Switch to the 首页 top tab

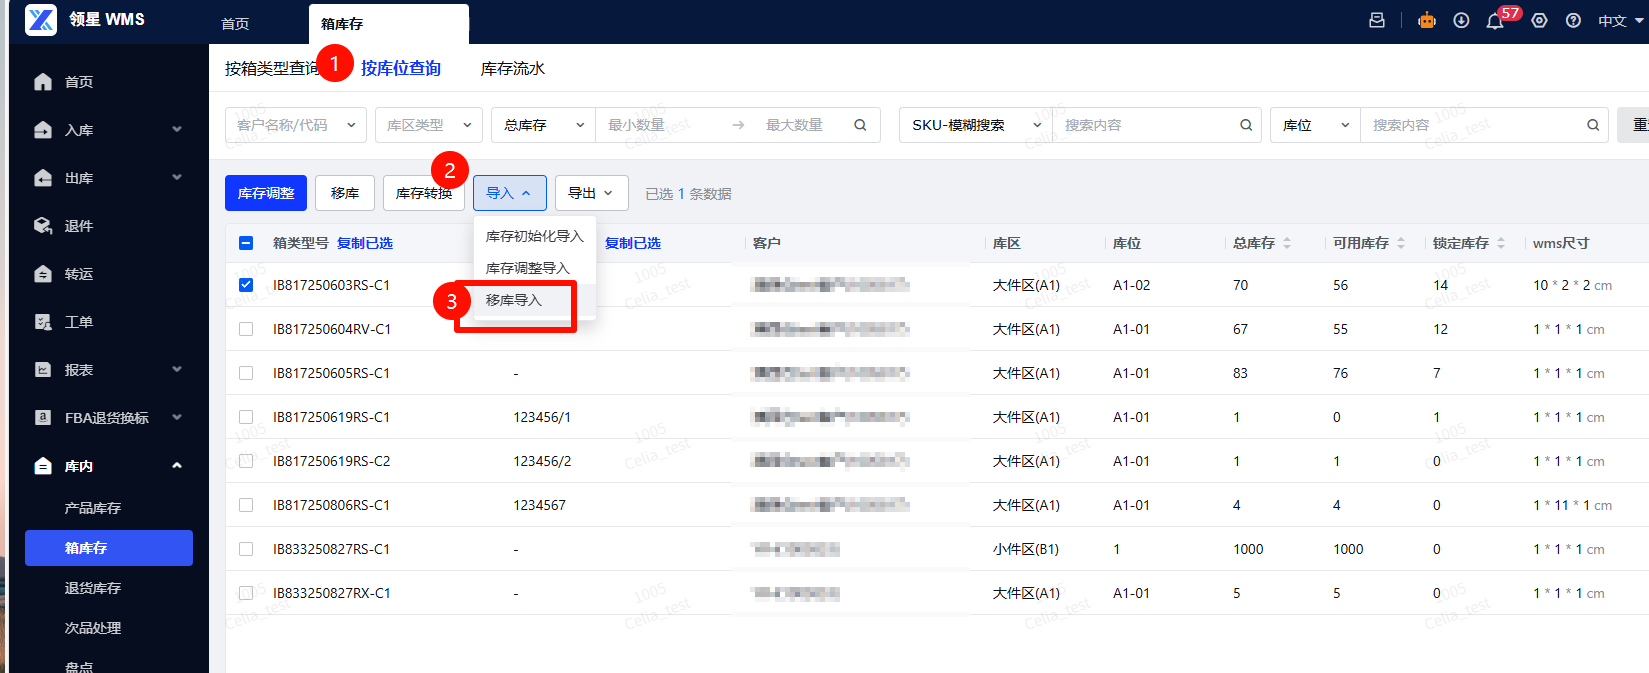235,24
